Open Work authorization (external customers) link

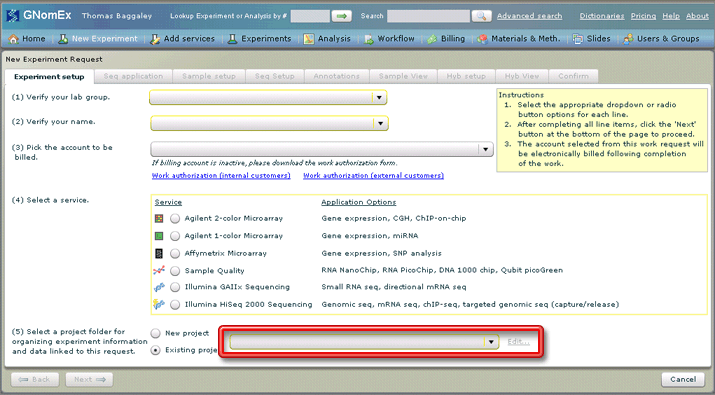373,176
